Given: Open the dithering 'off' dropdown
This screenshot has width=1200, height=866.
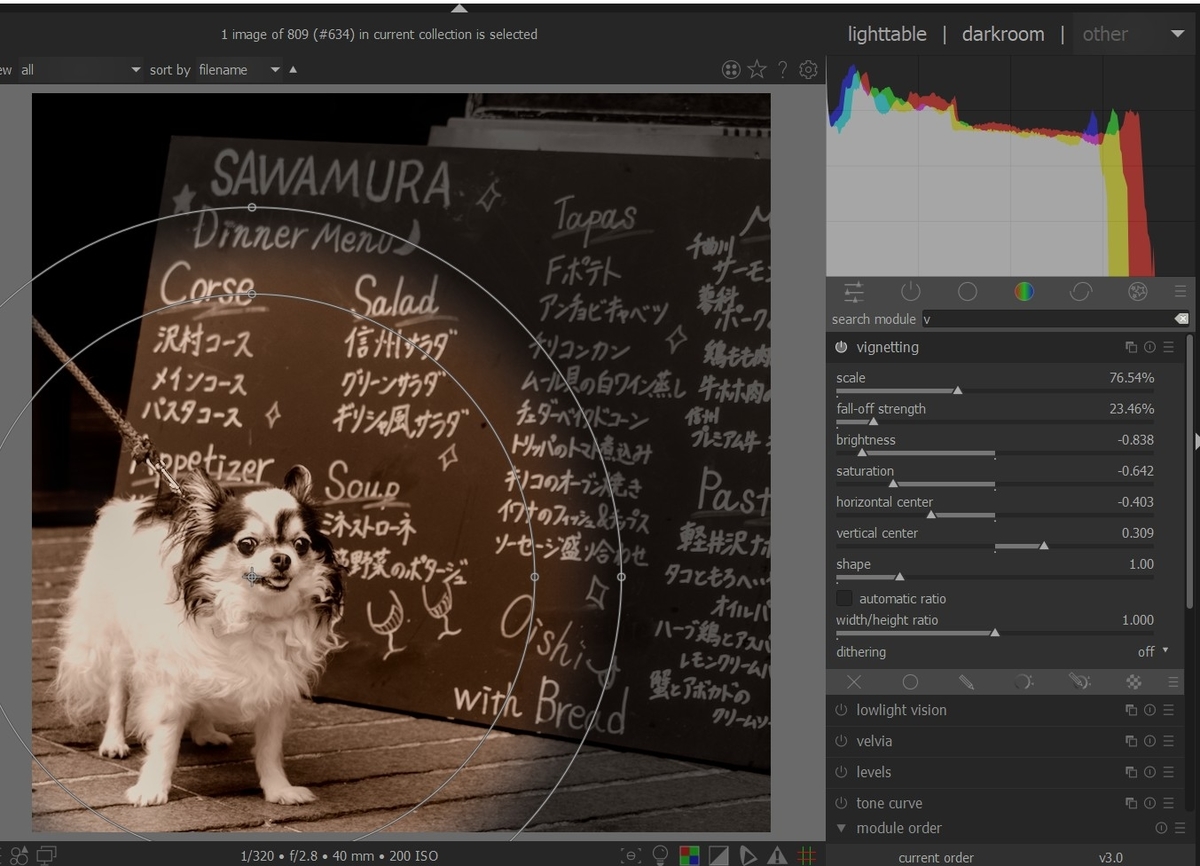Looking at the screenshot, I should click(1153, 651).
